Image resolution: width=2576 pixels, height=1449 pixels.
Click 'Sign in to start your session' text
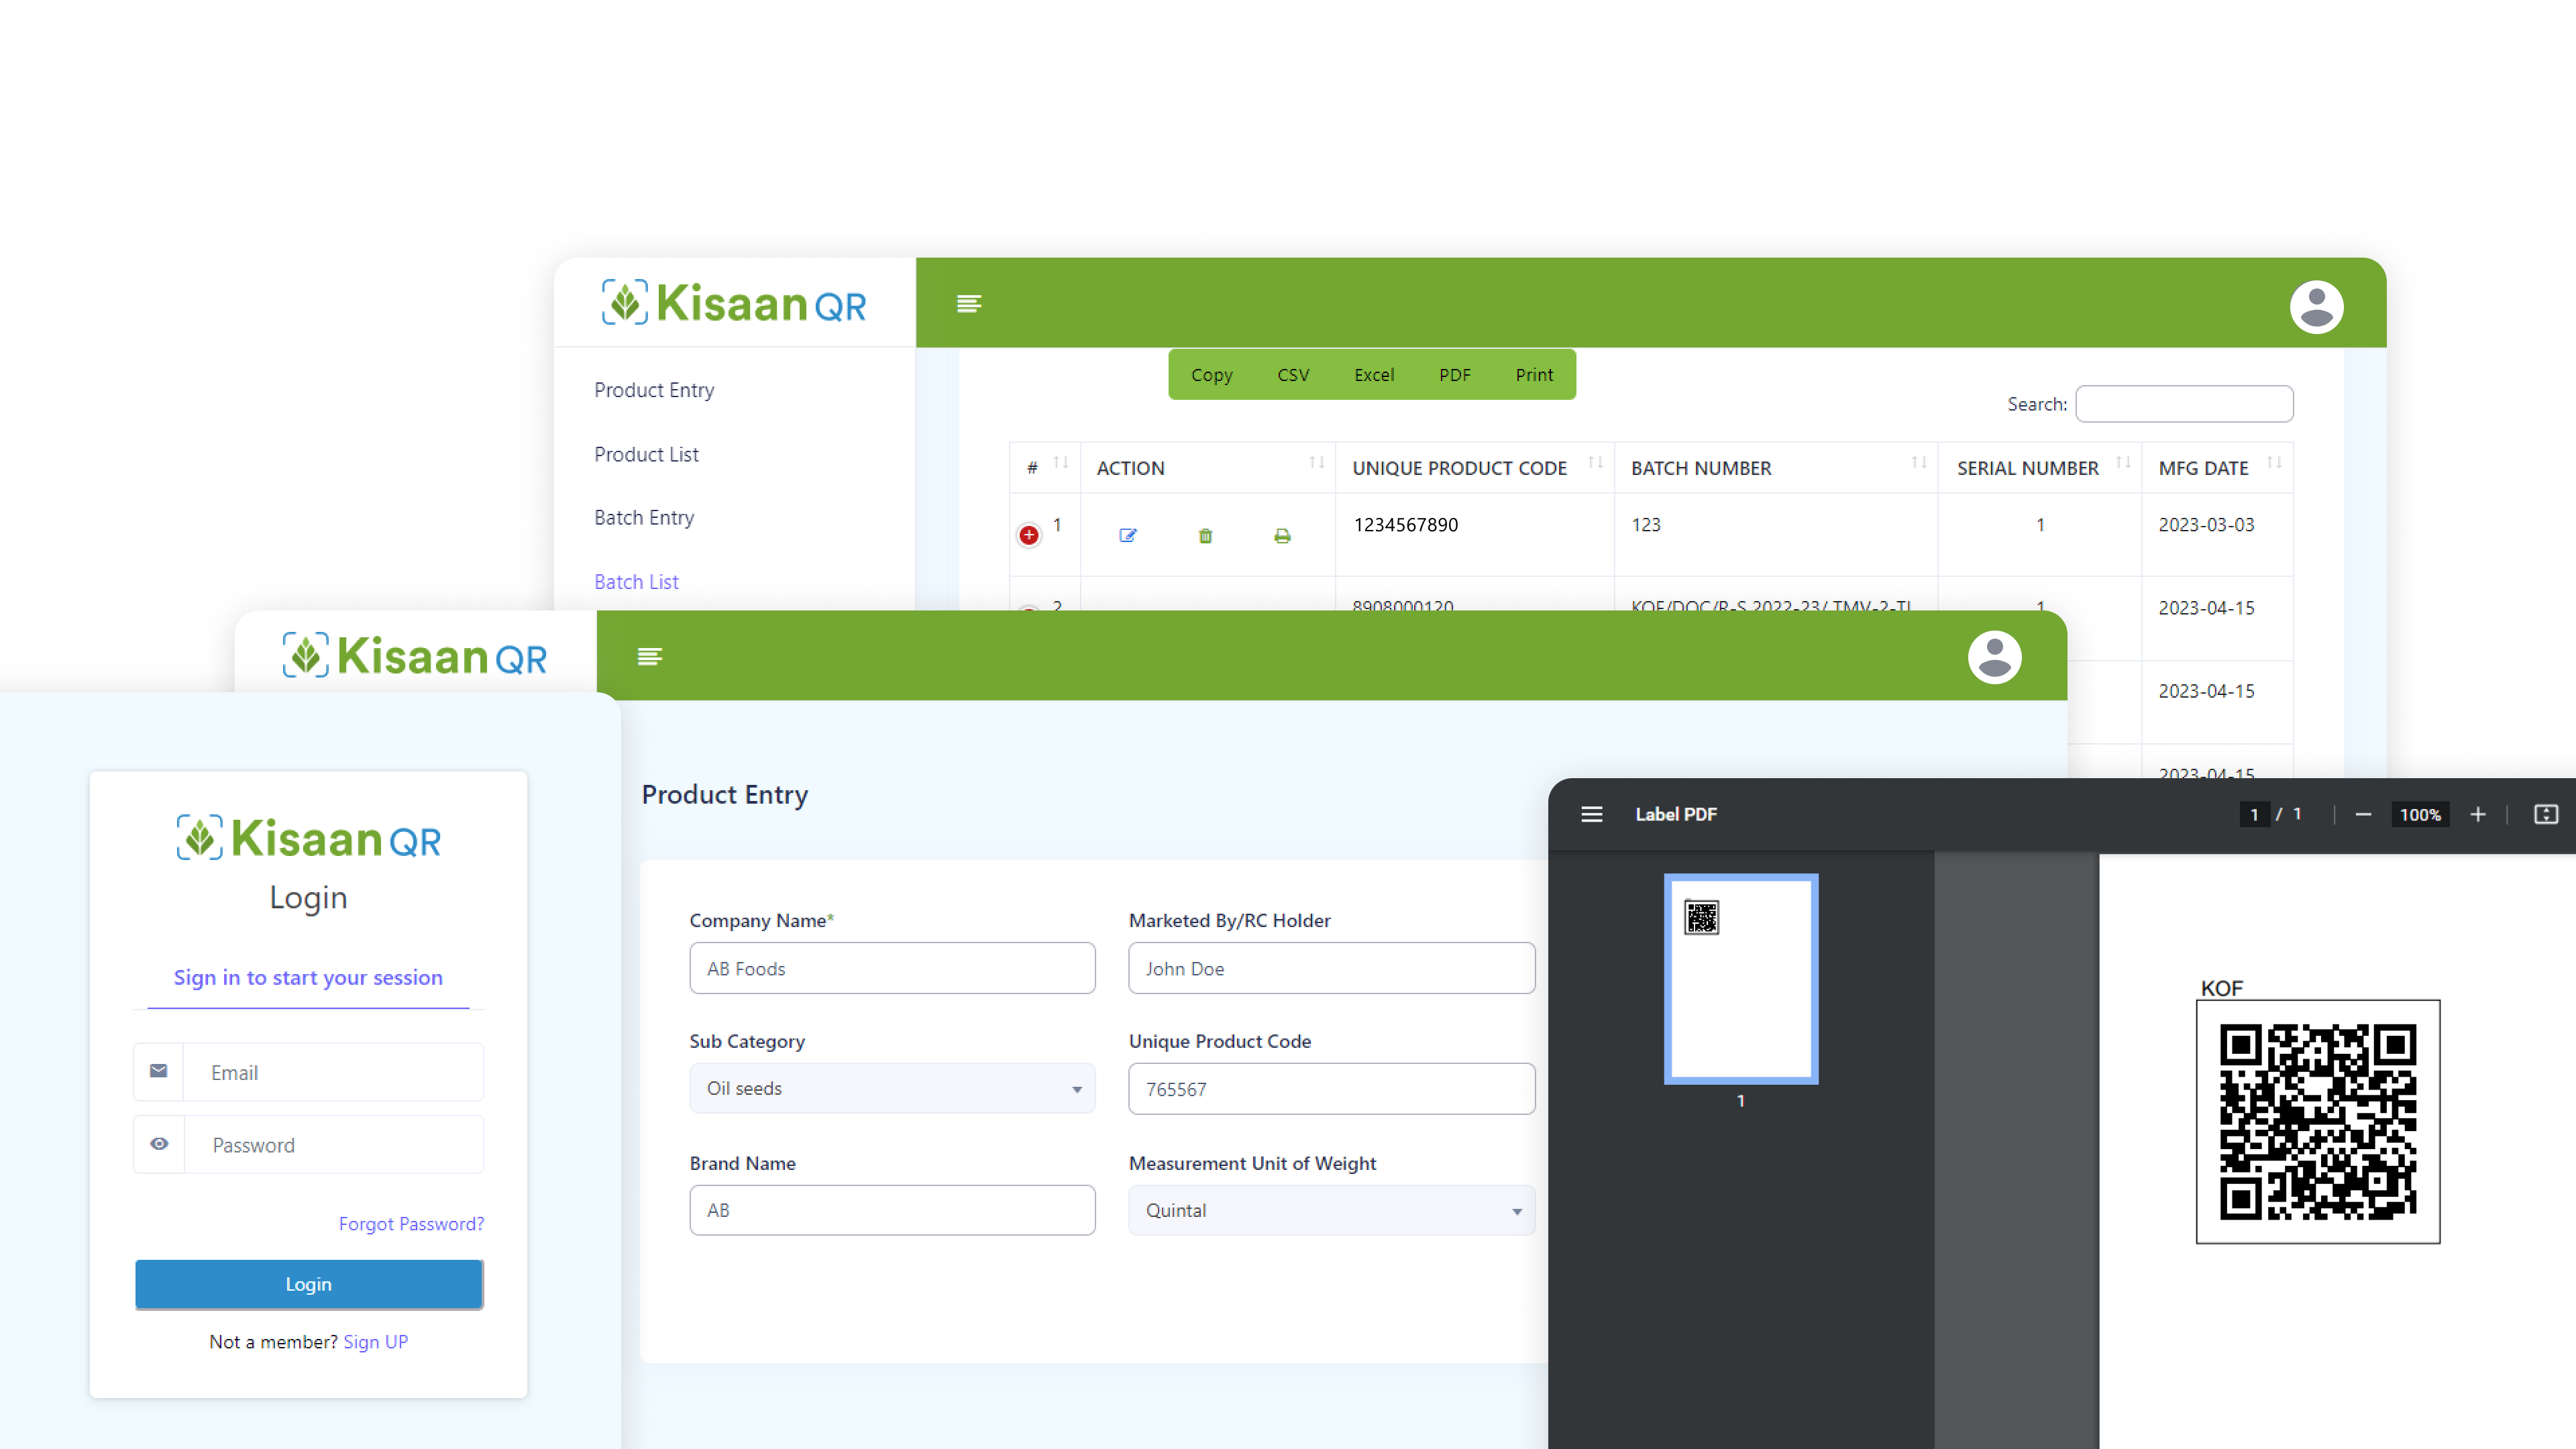308,977
